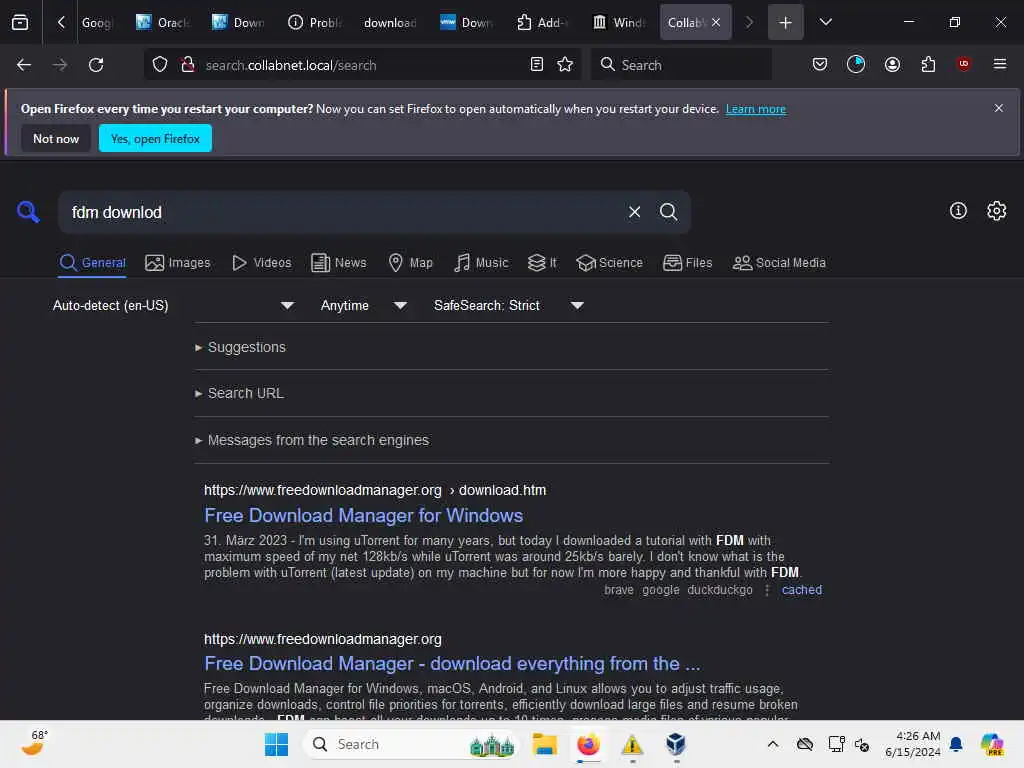Viewport: 1024px width, 768px height.
Task: Submit search with the magnifier button
Action: click(x=668, y=212)
